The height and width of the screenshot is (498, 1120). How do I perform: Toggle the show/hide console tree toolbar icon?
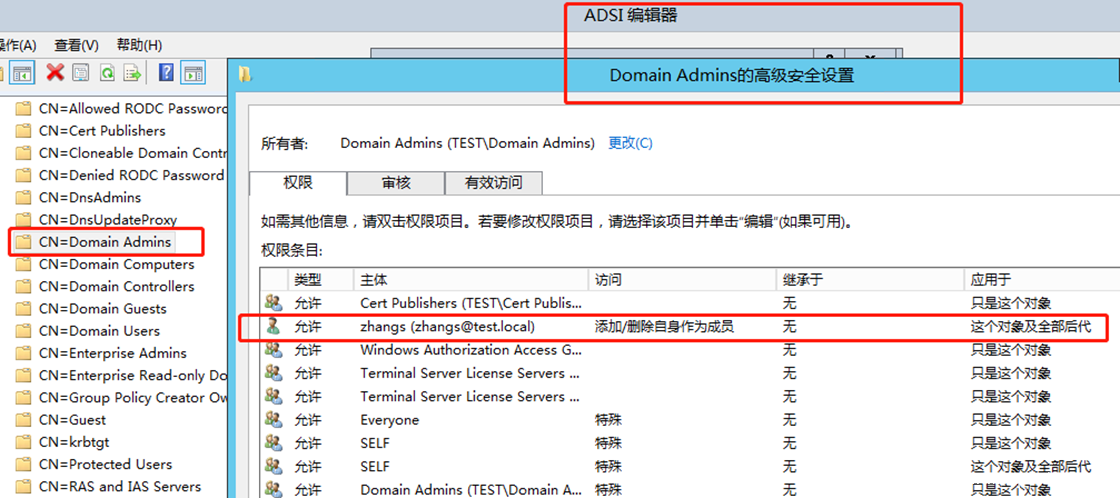[x=23, y=72]
